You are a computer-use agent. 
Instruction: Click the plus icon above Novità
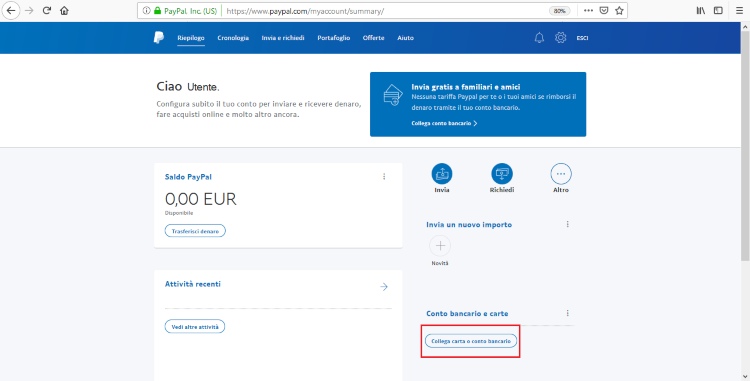tap(440, 246)
